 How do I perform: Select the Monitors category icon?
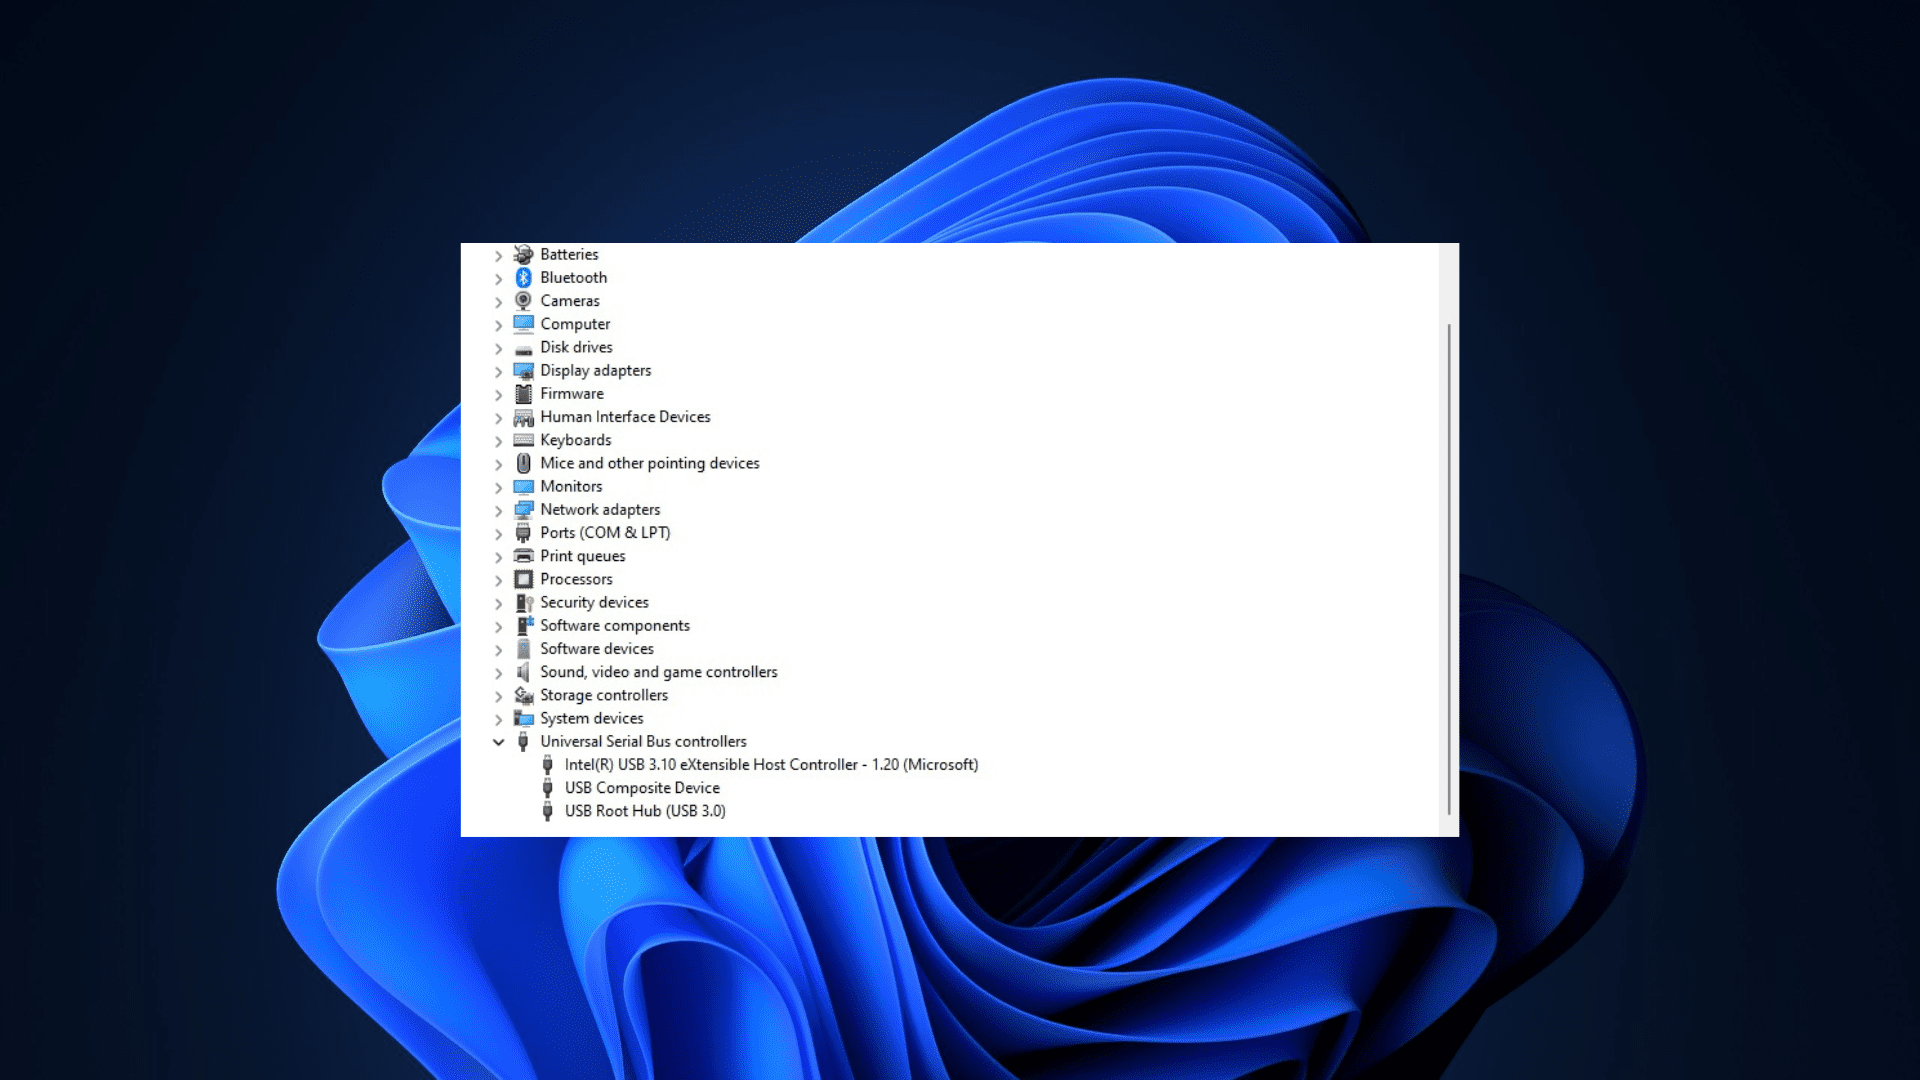[524, 485]
